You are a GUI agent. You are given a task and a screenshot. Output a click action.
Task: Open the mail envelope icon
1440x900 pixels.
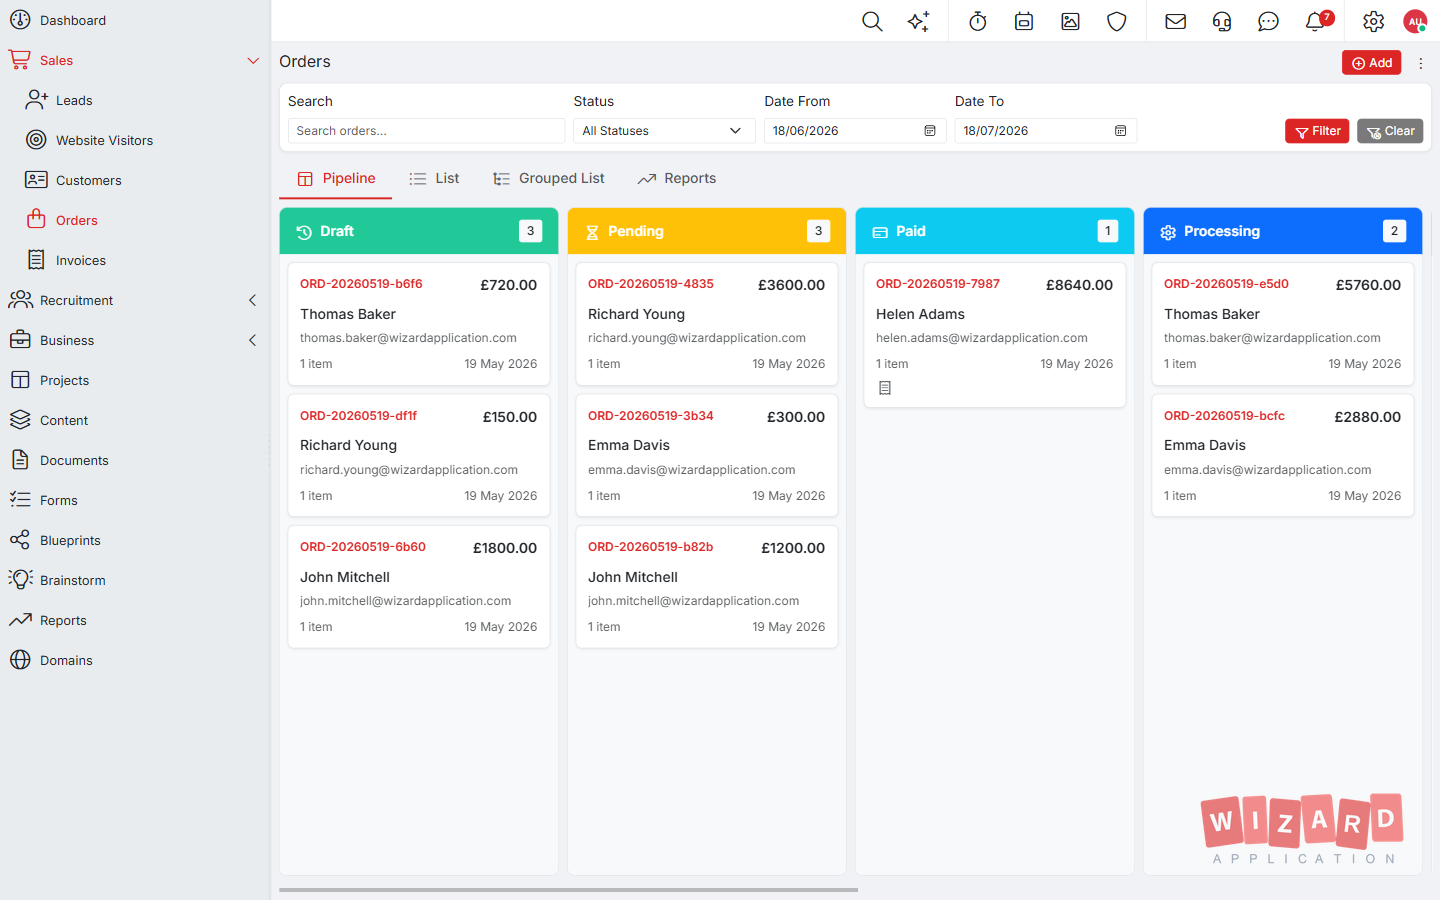[x=1176, y=21]
